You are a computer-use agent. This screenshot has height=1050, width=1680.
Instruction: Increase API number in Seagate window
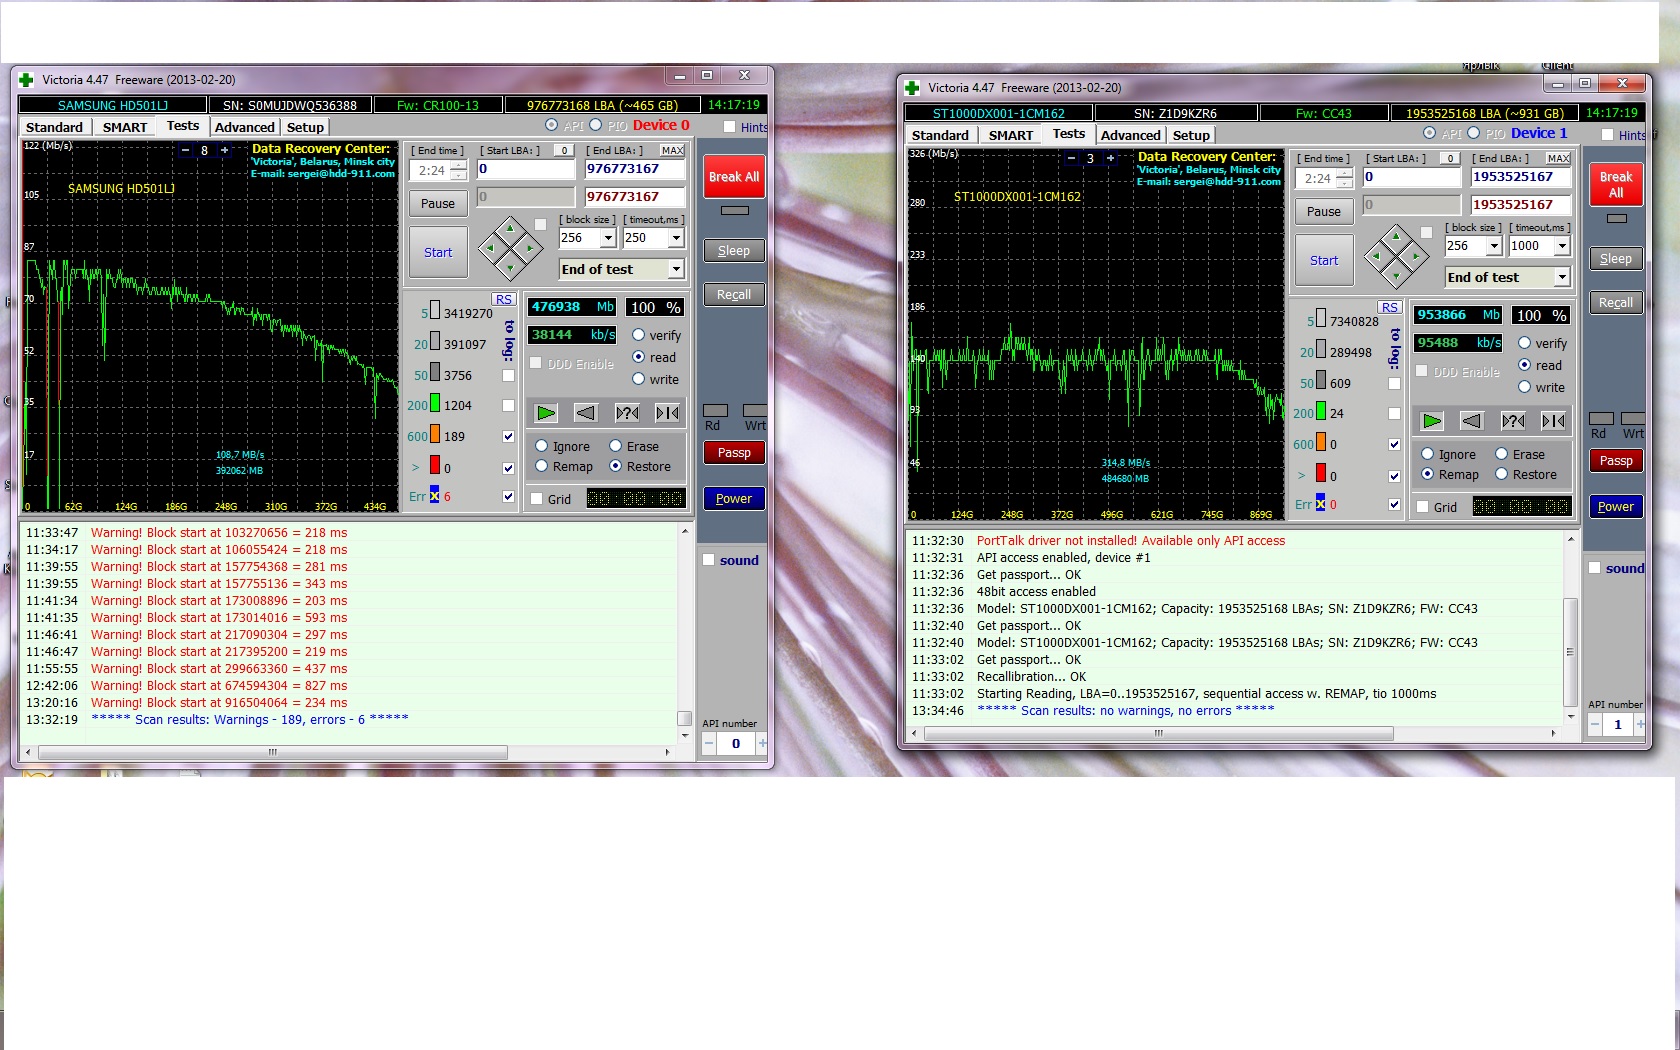1641,724
